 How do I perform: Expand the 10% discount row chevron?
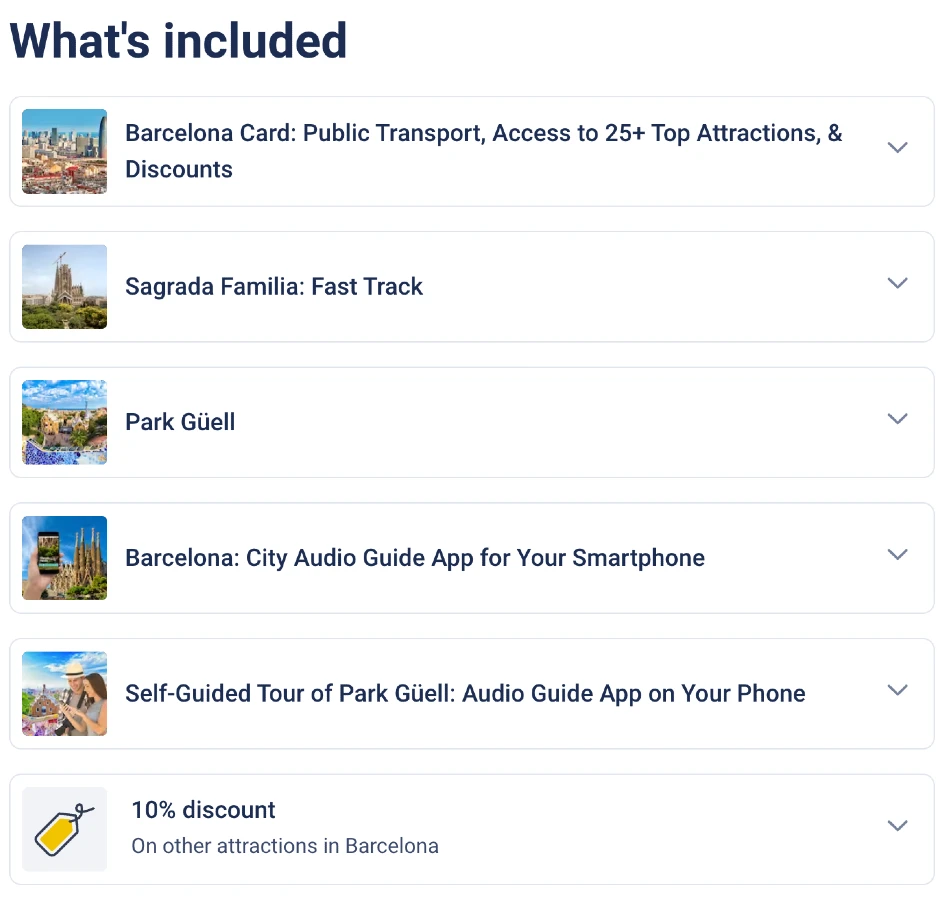[x=897, y=825]
